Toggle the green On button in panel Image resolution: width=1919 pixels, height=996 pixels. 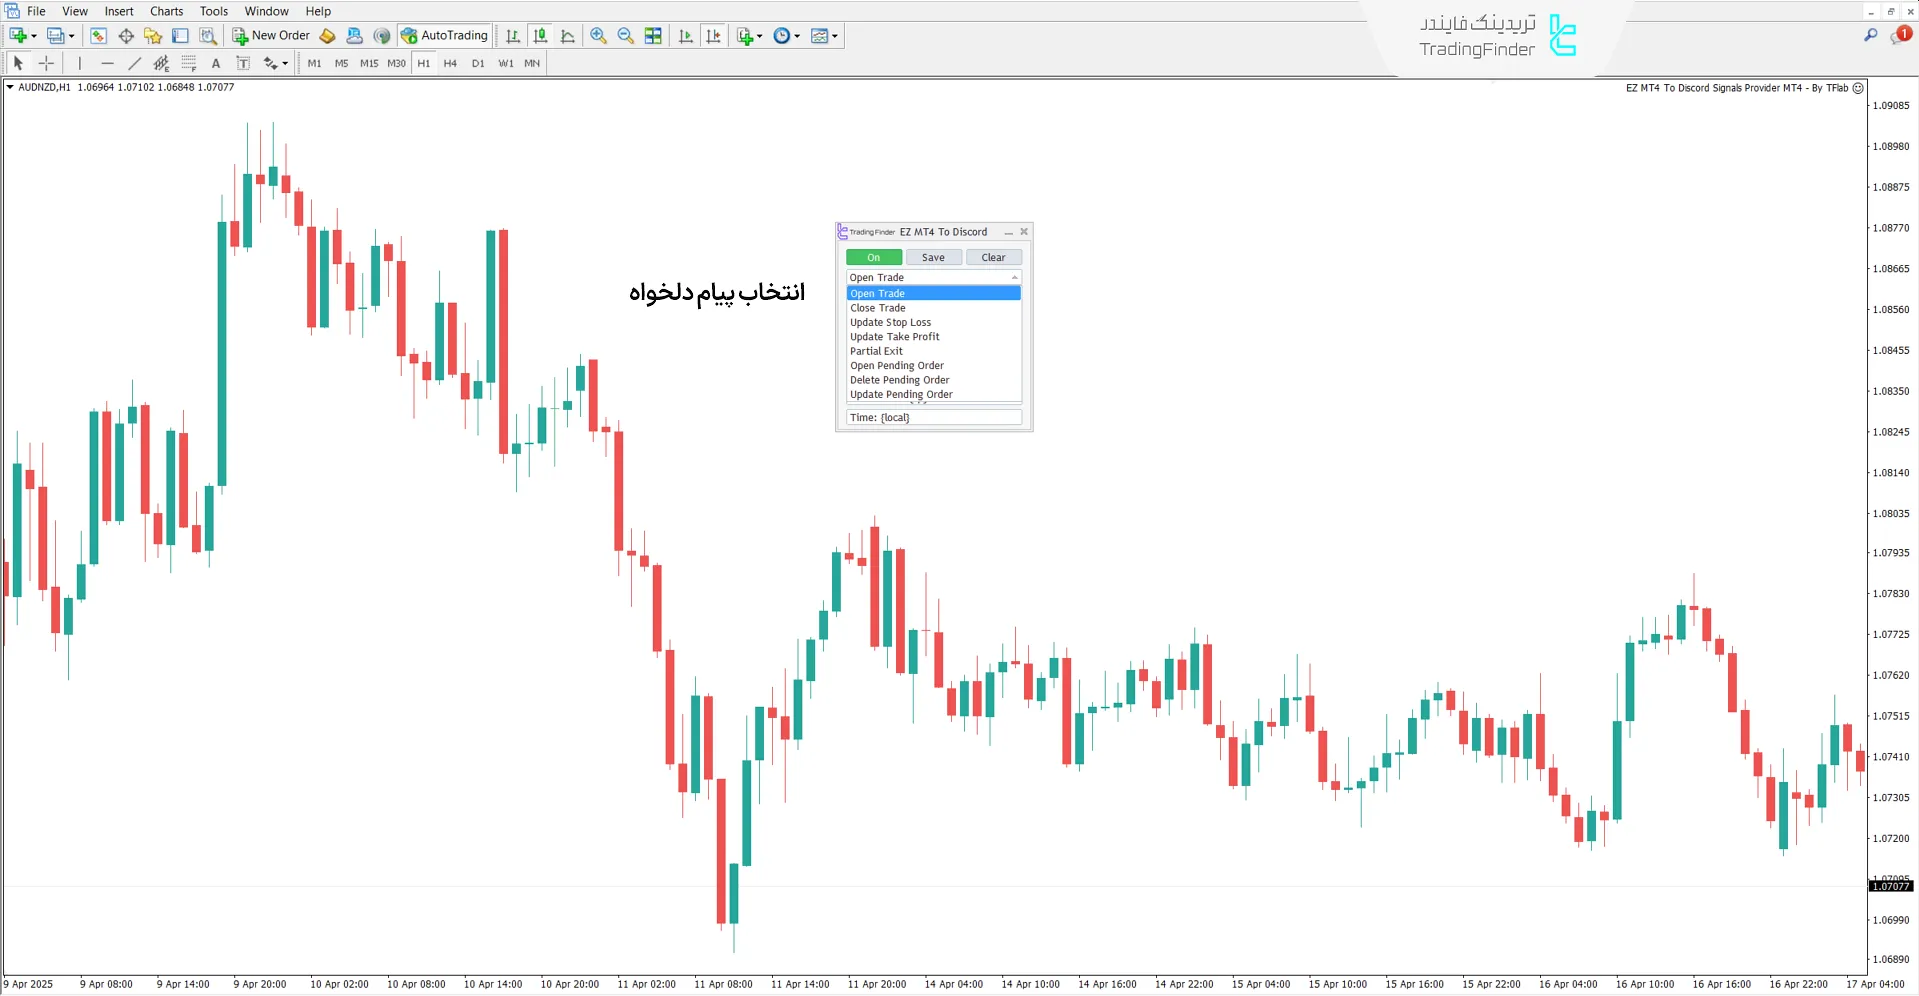point(873,258)
